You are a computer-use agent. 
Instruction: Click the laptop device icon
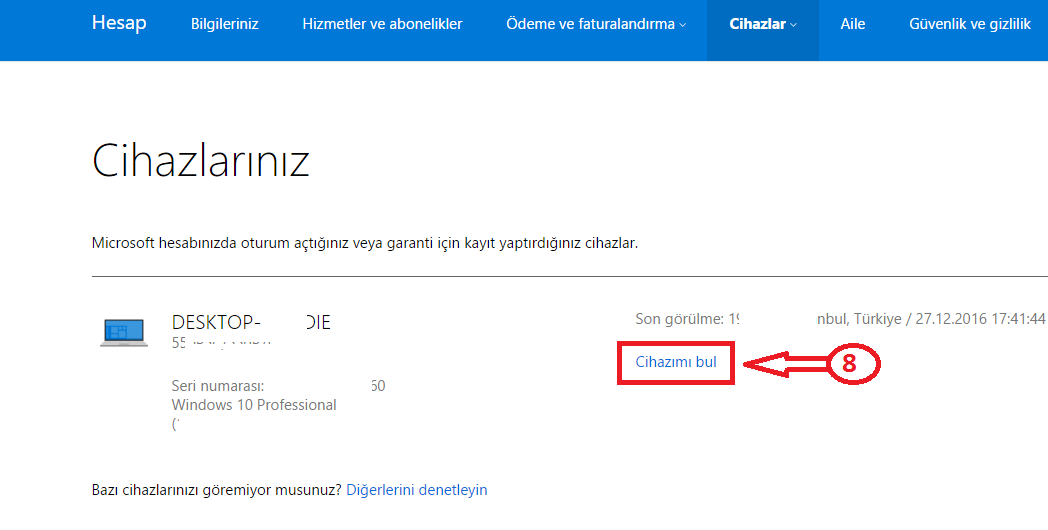[124, 332]
